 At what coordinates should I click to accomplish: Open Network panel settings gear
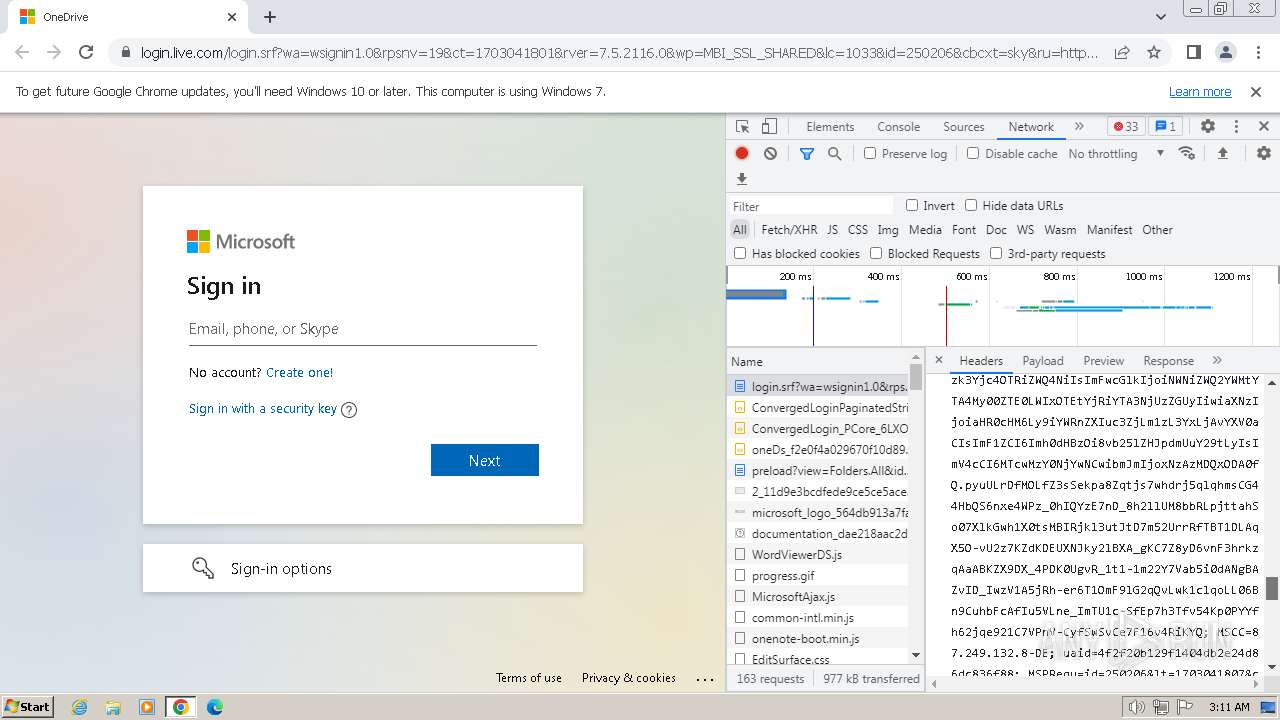pos(1264,154)
